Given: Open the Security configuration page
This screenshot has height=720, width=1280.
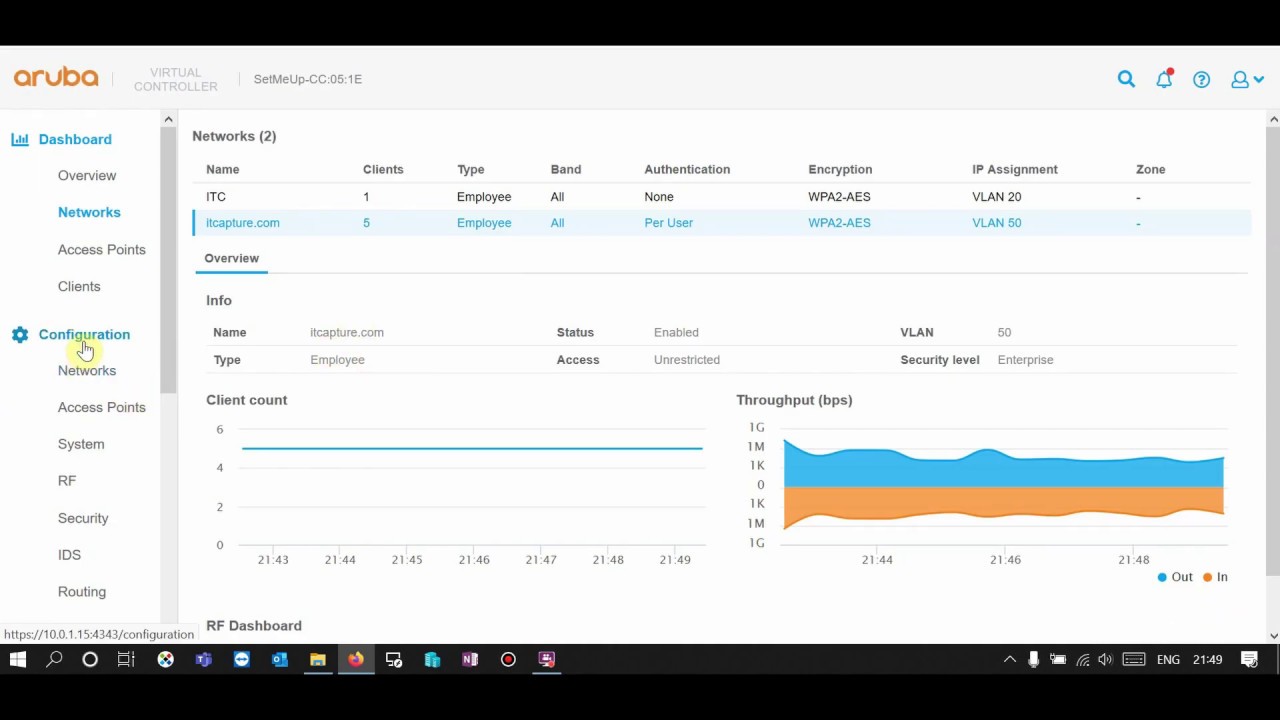Looking at the screenshot, I should click(x=83, y=518).
